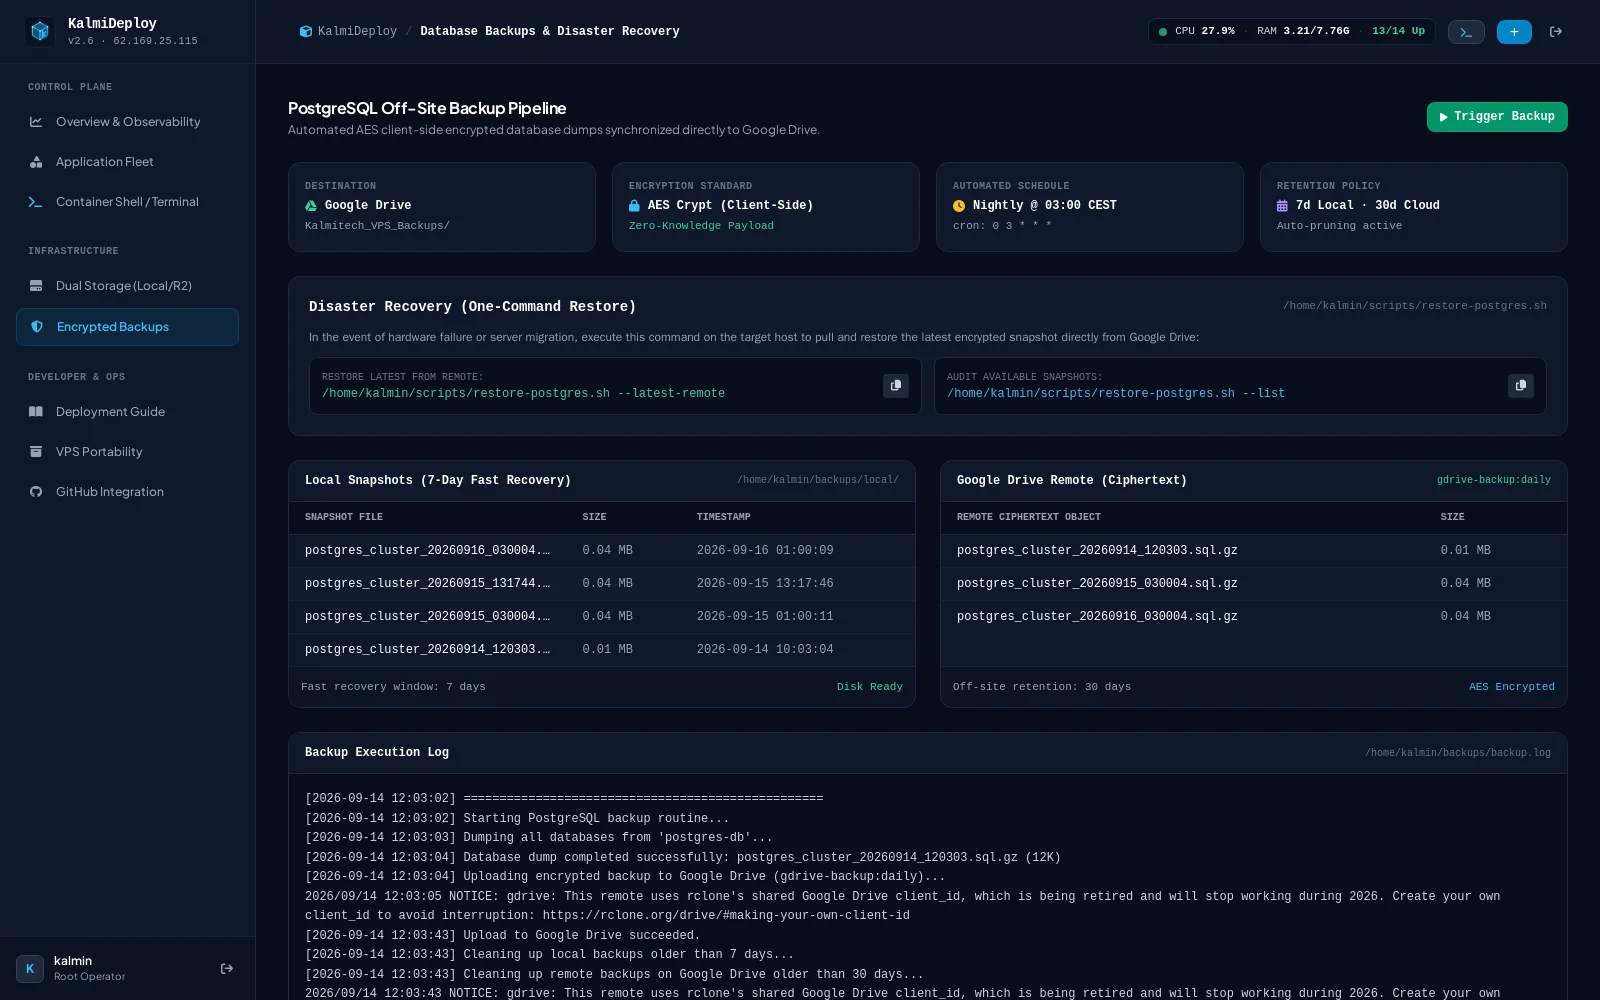The width and height of the screenshot is (1600, 1000).
Task: Click the Zero-Knowledge Payload label
Action: tap(701, 226)
